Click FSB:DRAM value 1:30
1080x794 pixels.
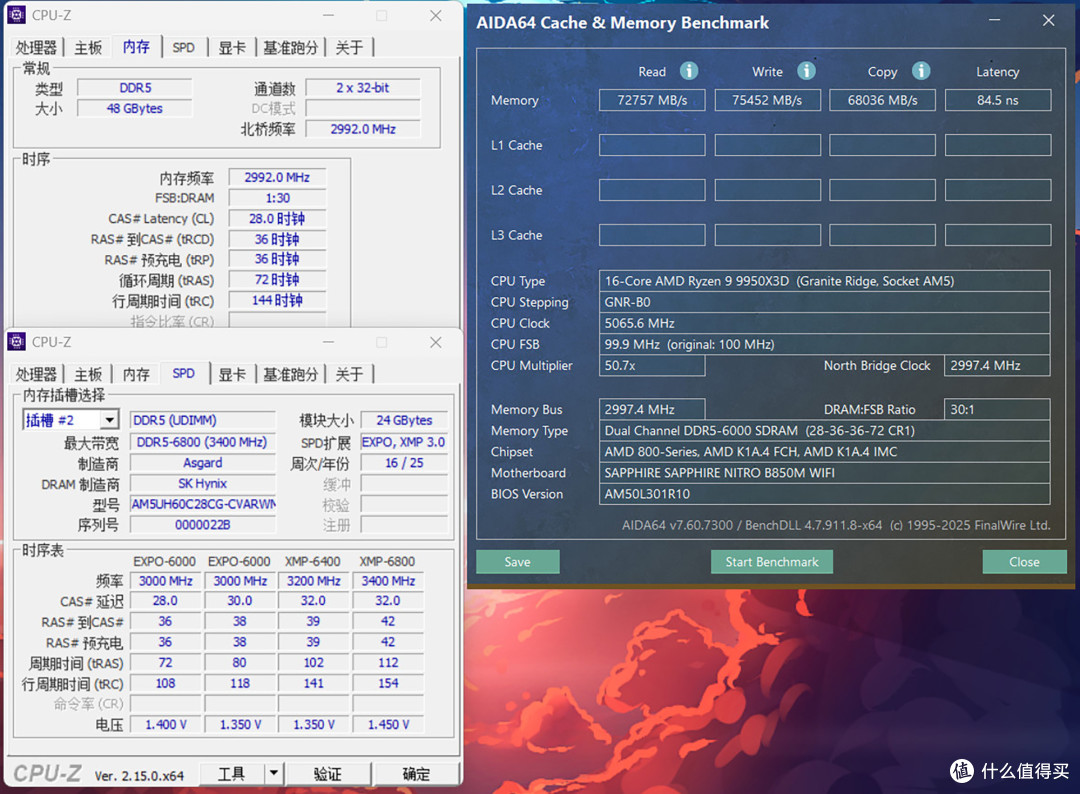pos(277,198)
